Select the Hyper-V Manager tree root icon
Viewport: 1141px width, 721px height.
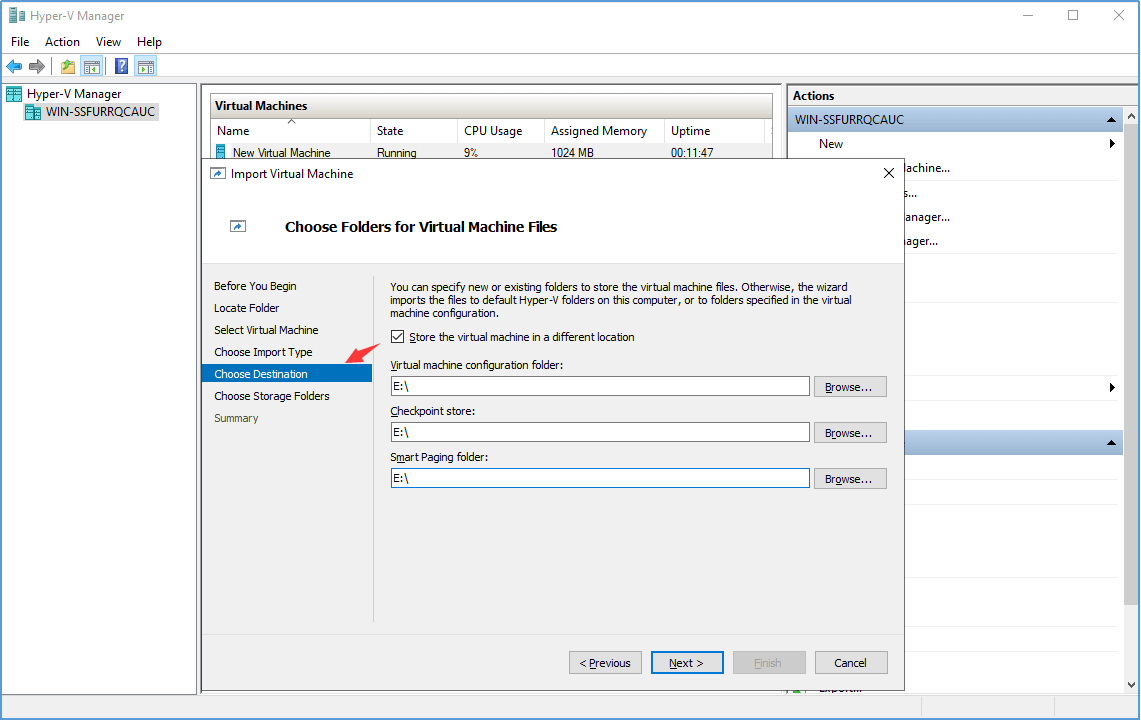pos(14,94)
